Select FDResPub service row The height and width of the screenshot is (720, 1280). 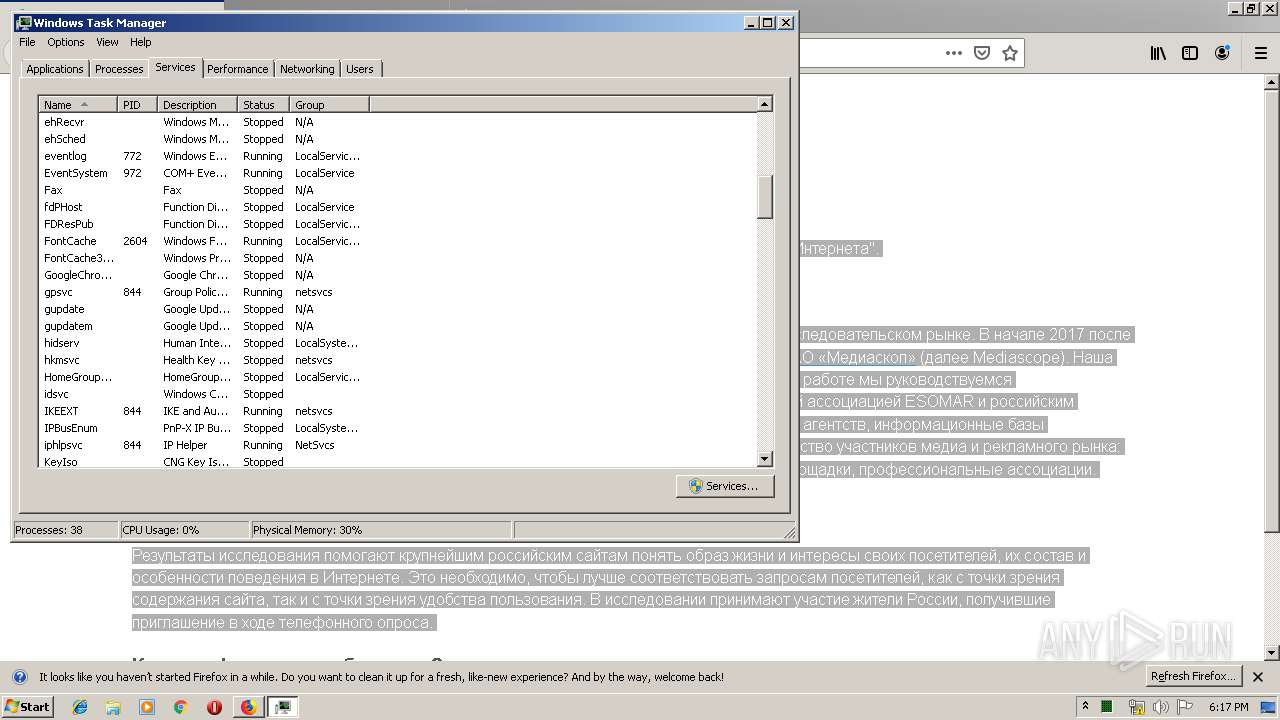point(398,224)
